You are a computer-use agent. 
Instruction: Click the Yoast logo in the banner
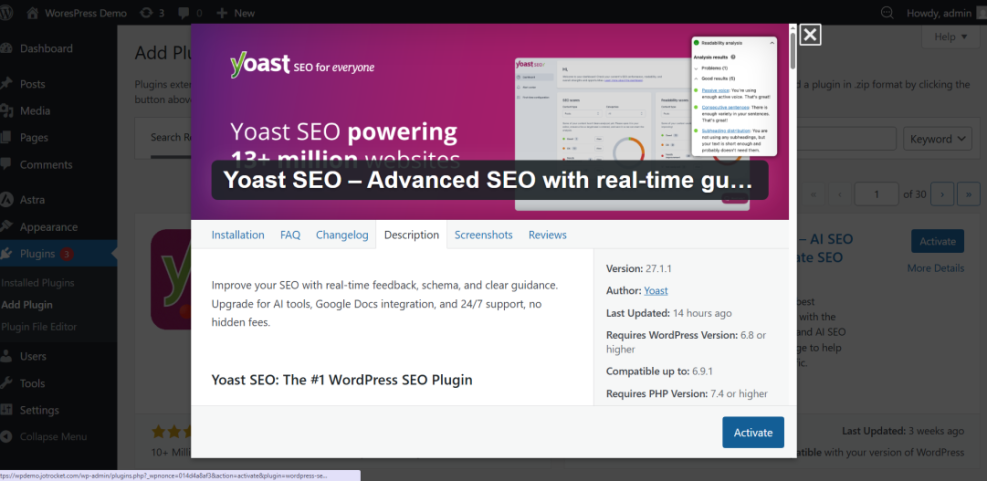click(x=259, y=65)
